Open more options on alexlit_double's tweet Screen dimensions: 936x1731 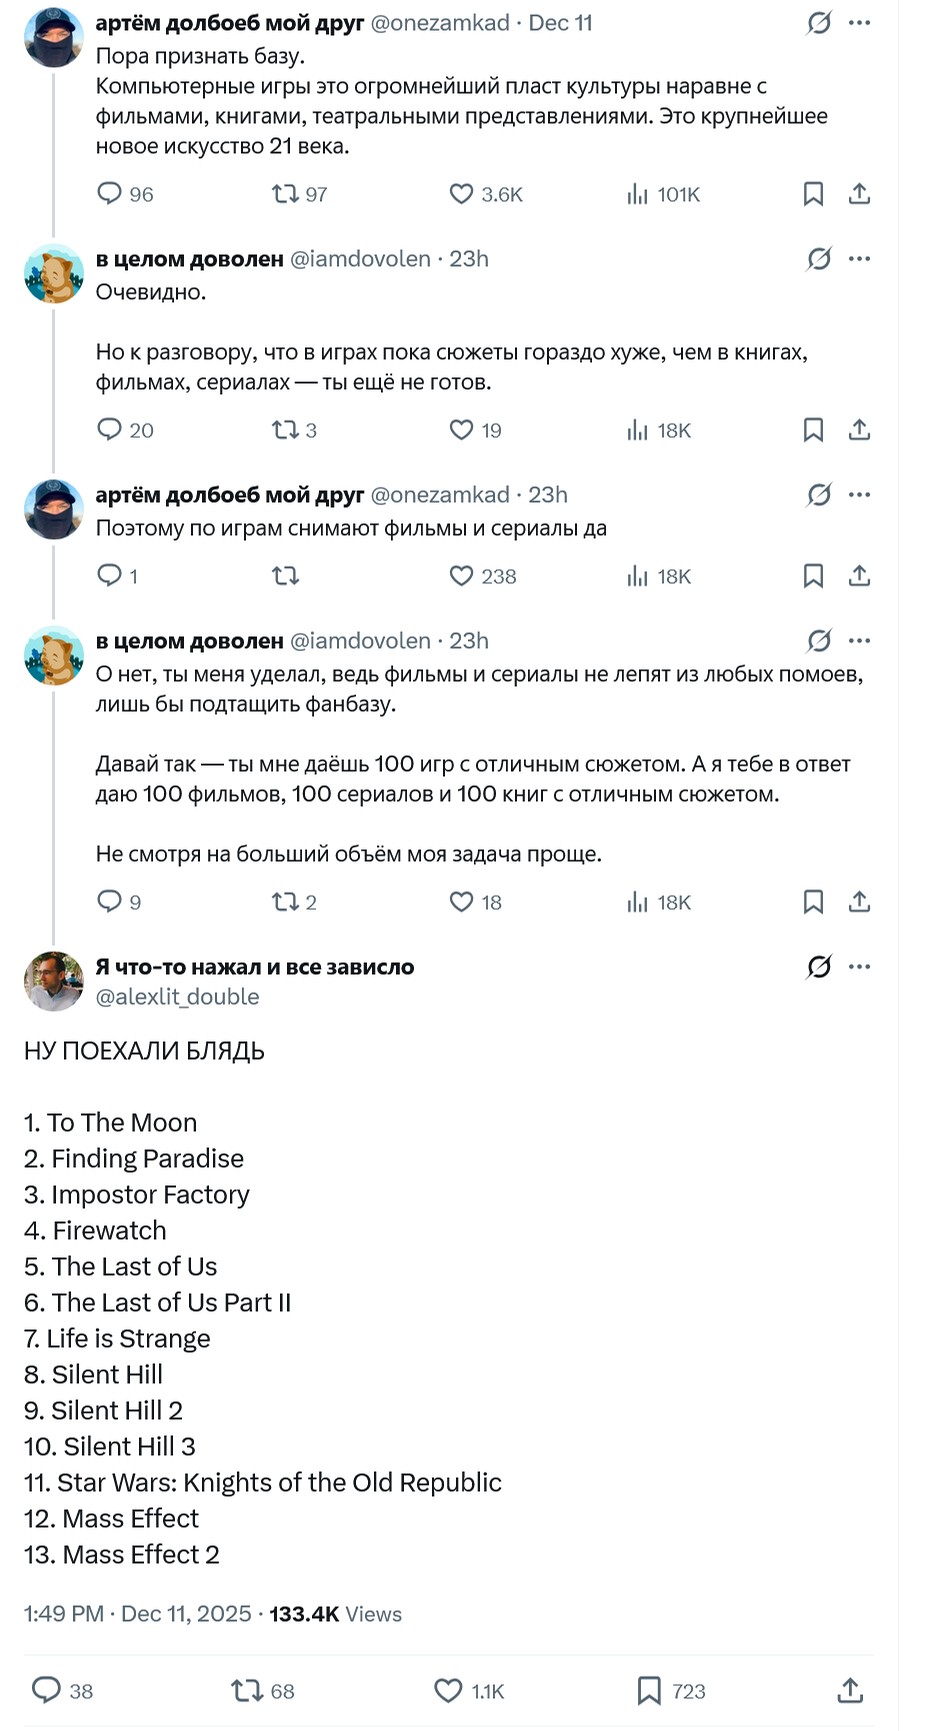(x=859, y=967)
